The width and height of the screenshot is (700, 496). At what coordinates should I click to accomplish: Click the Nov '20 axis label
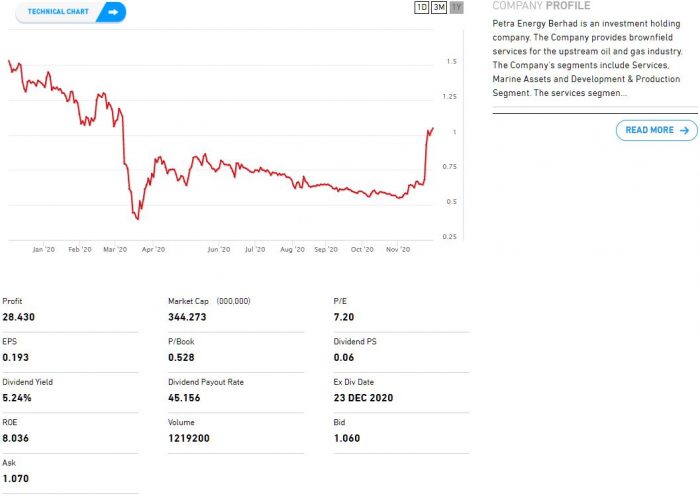398,249
